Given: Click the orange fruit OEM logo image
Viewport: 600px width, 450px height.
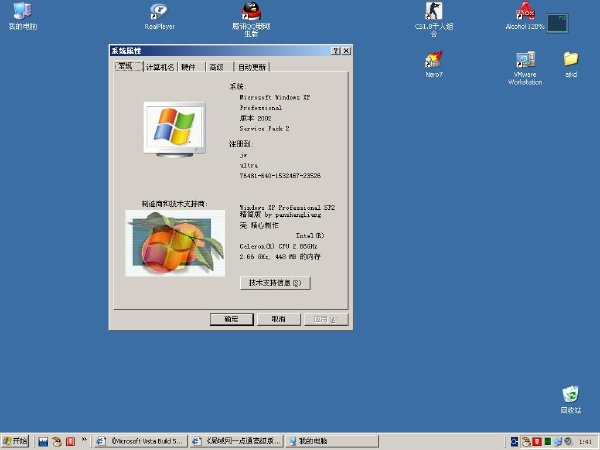Looking at the screenshot, I should 175,243.
